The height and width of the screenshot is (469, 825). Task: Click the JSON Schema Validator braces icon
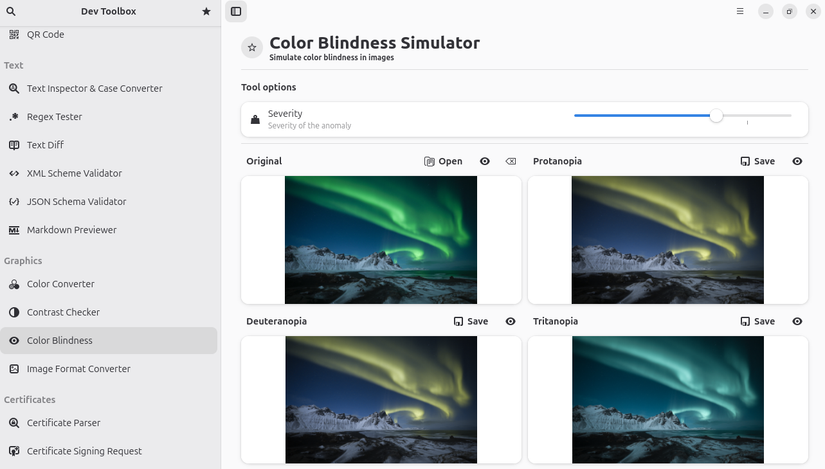pos(14,202)
